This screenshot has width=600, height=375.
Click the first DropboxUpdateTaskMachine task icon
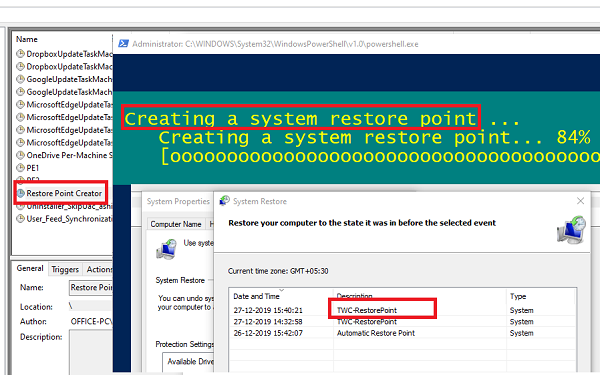20,54
